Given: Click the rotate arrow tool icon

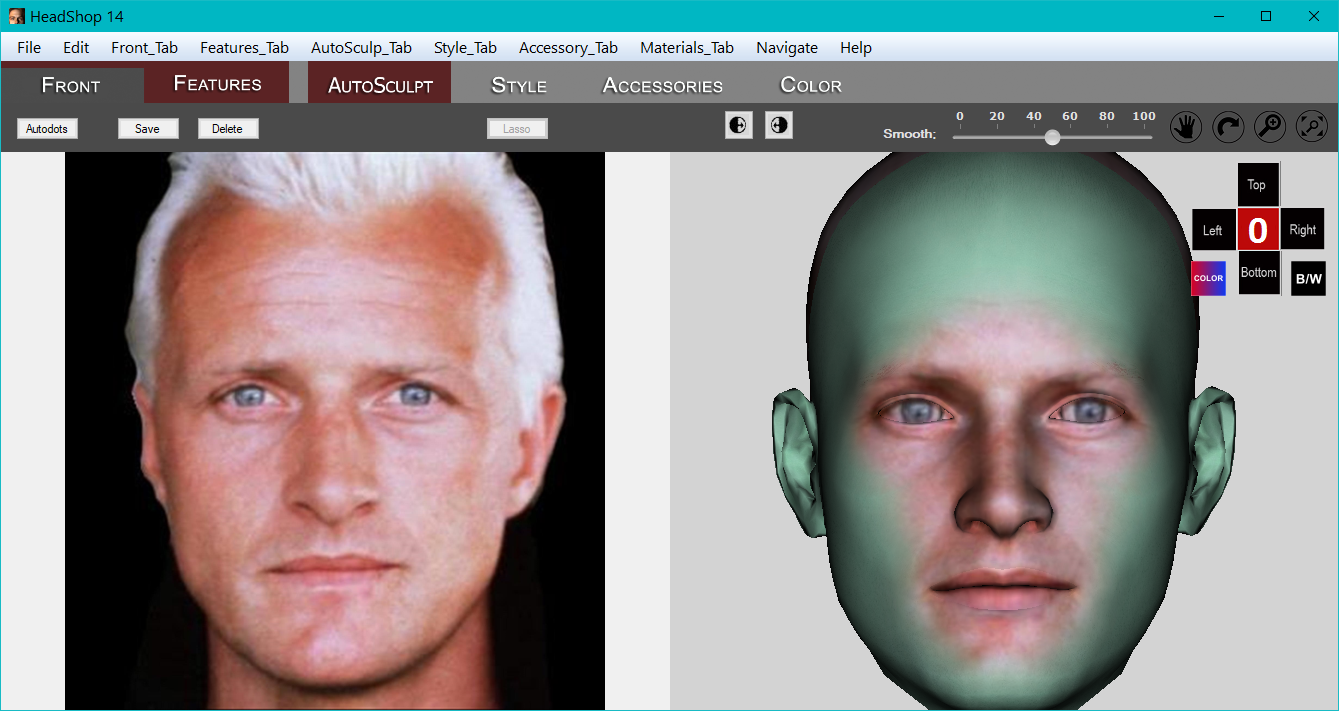Looking at the screenshot, I should tap(1229, 126).
